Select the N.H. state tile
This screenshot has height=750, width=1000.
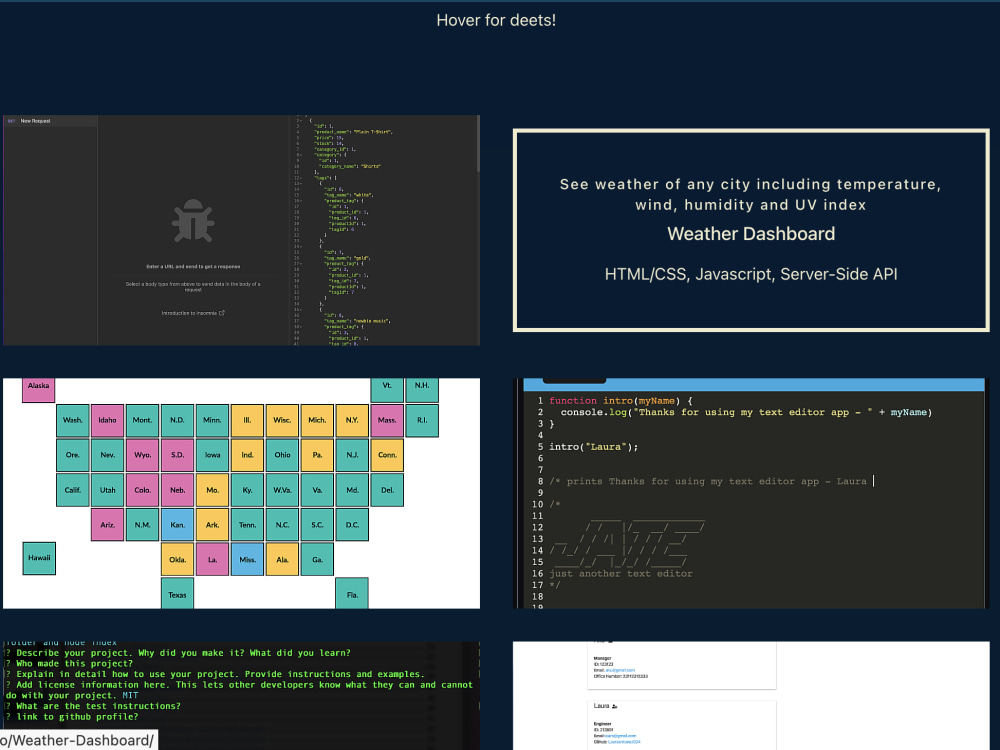(x=422, y=390)
